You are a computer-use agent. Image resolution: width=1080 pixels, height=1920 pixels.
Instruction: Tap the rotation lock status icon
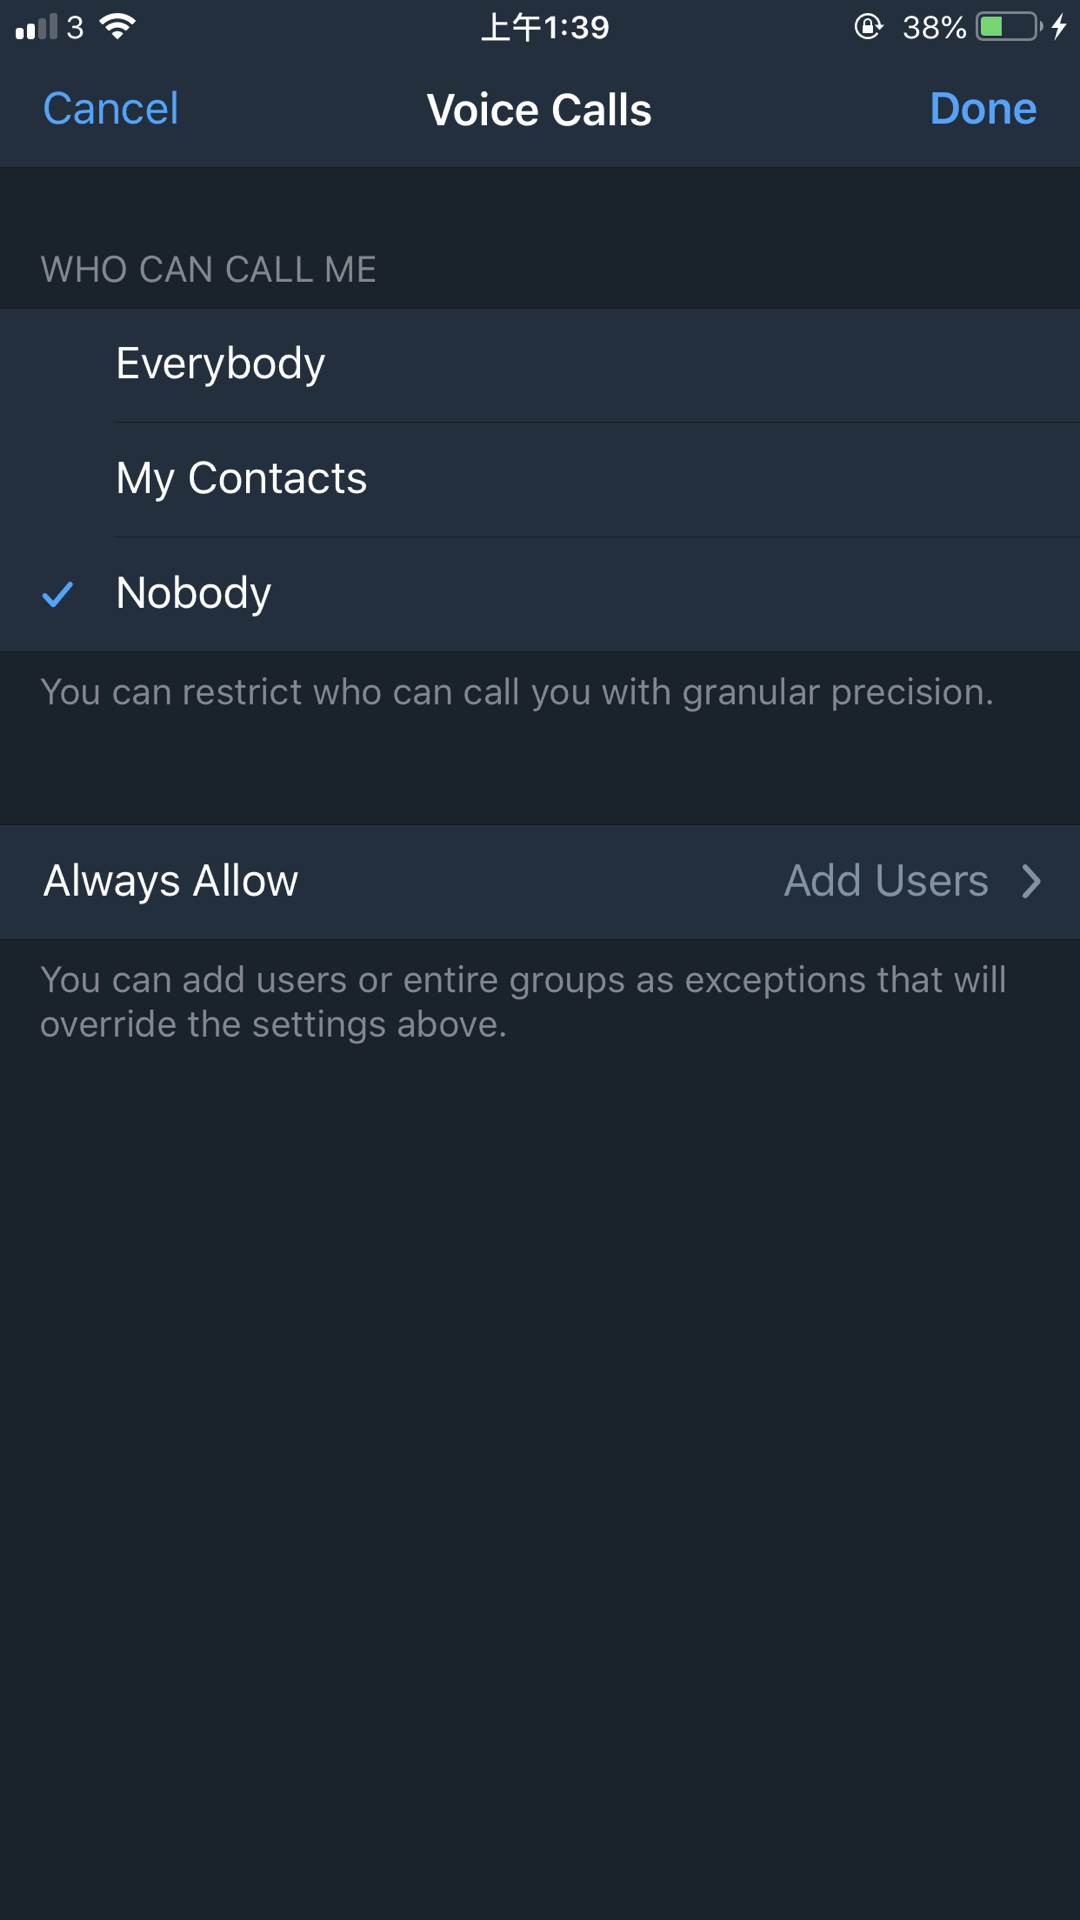pyautogui.click(x=868, y=27)
